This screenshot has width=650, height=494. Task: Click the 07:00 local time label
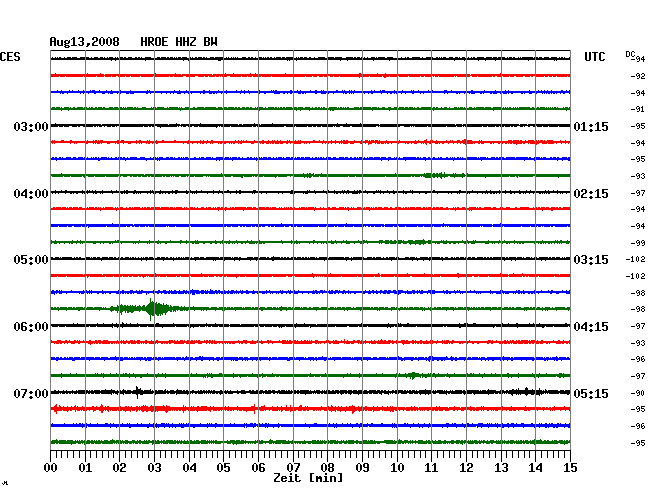pos(31,393)
